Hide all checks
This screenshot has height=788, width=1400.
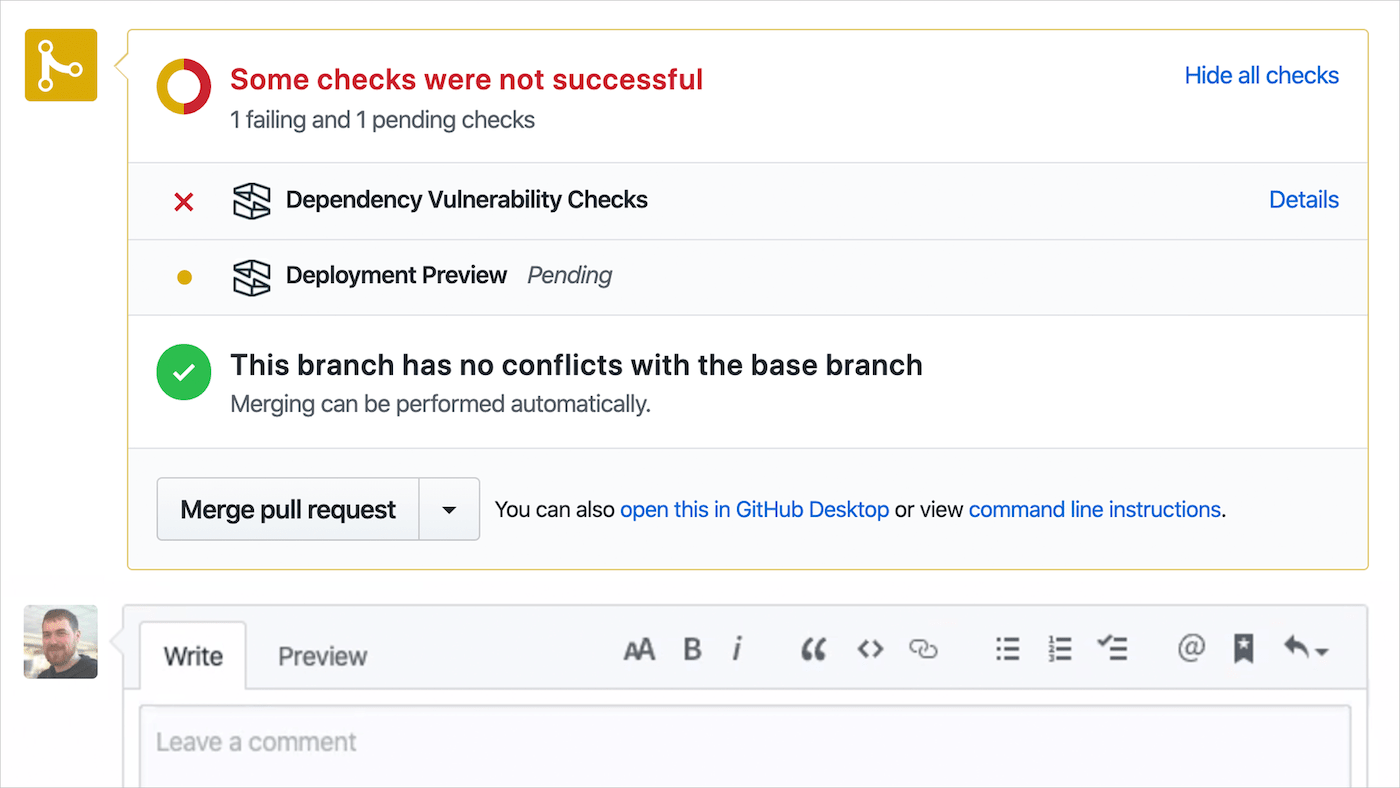point(1261,76)
